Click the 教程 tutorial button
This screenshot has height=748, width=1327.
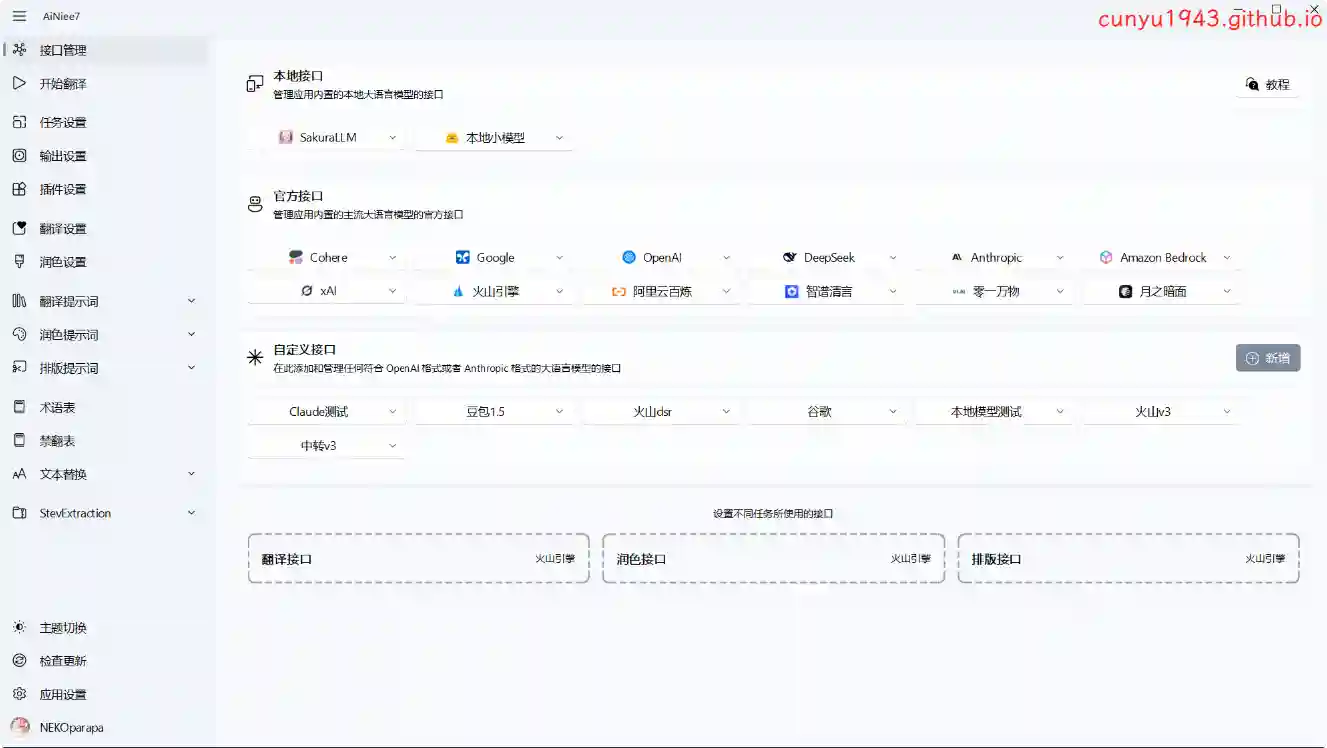pos(1267,85)
